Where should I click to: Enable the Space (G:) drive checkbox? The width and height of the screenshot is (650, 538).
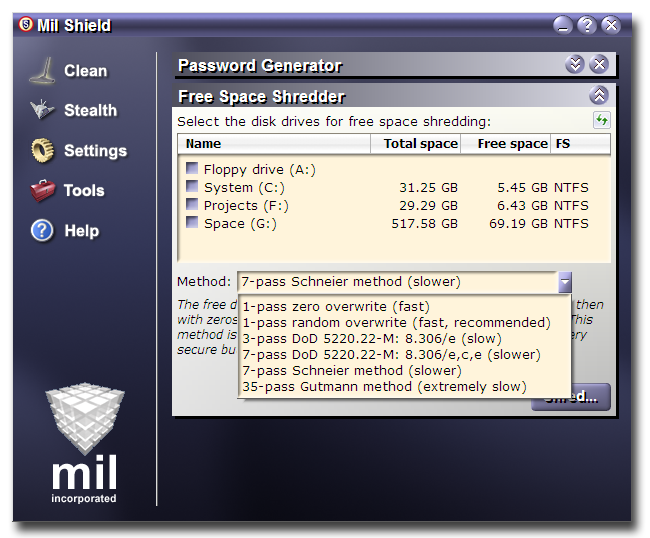tap(191, 223)
